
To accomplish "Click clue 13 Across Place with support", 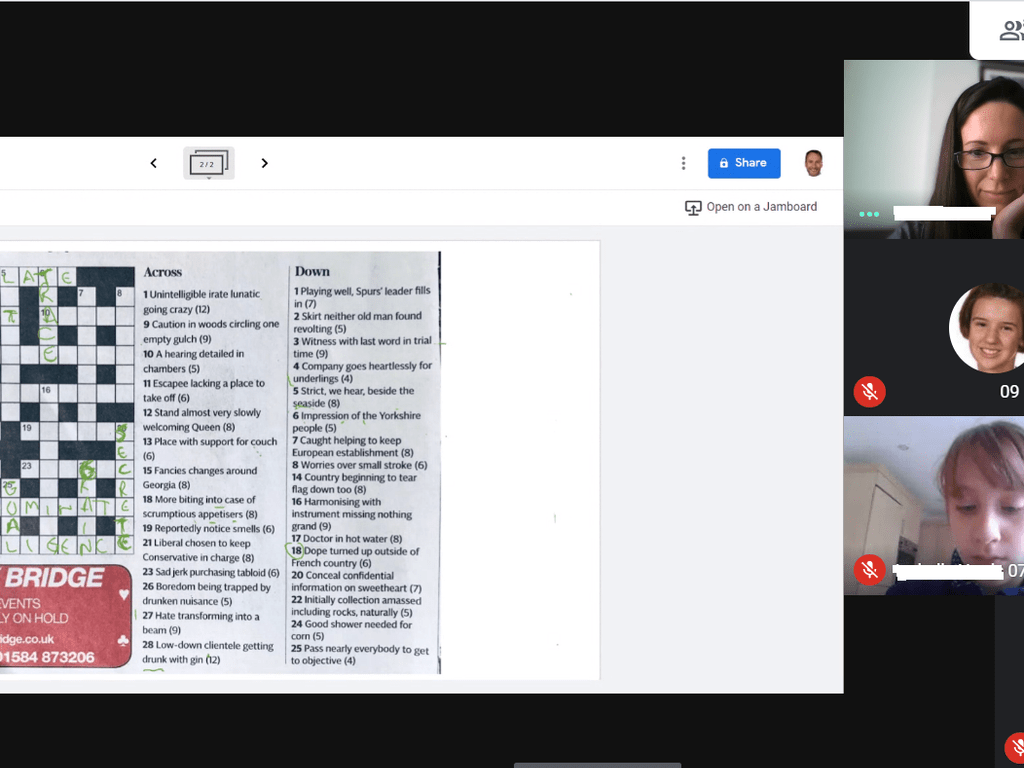I will click(210, 449).
